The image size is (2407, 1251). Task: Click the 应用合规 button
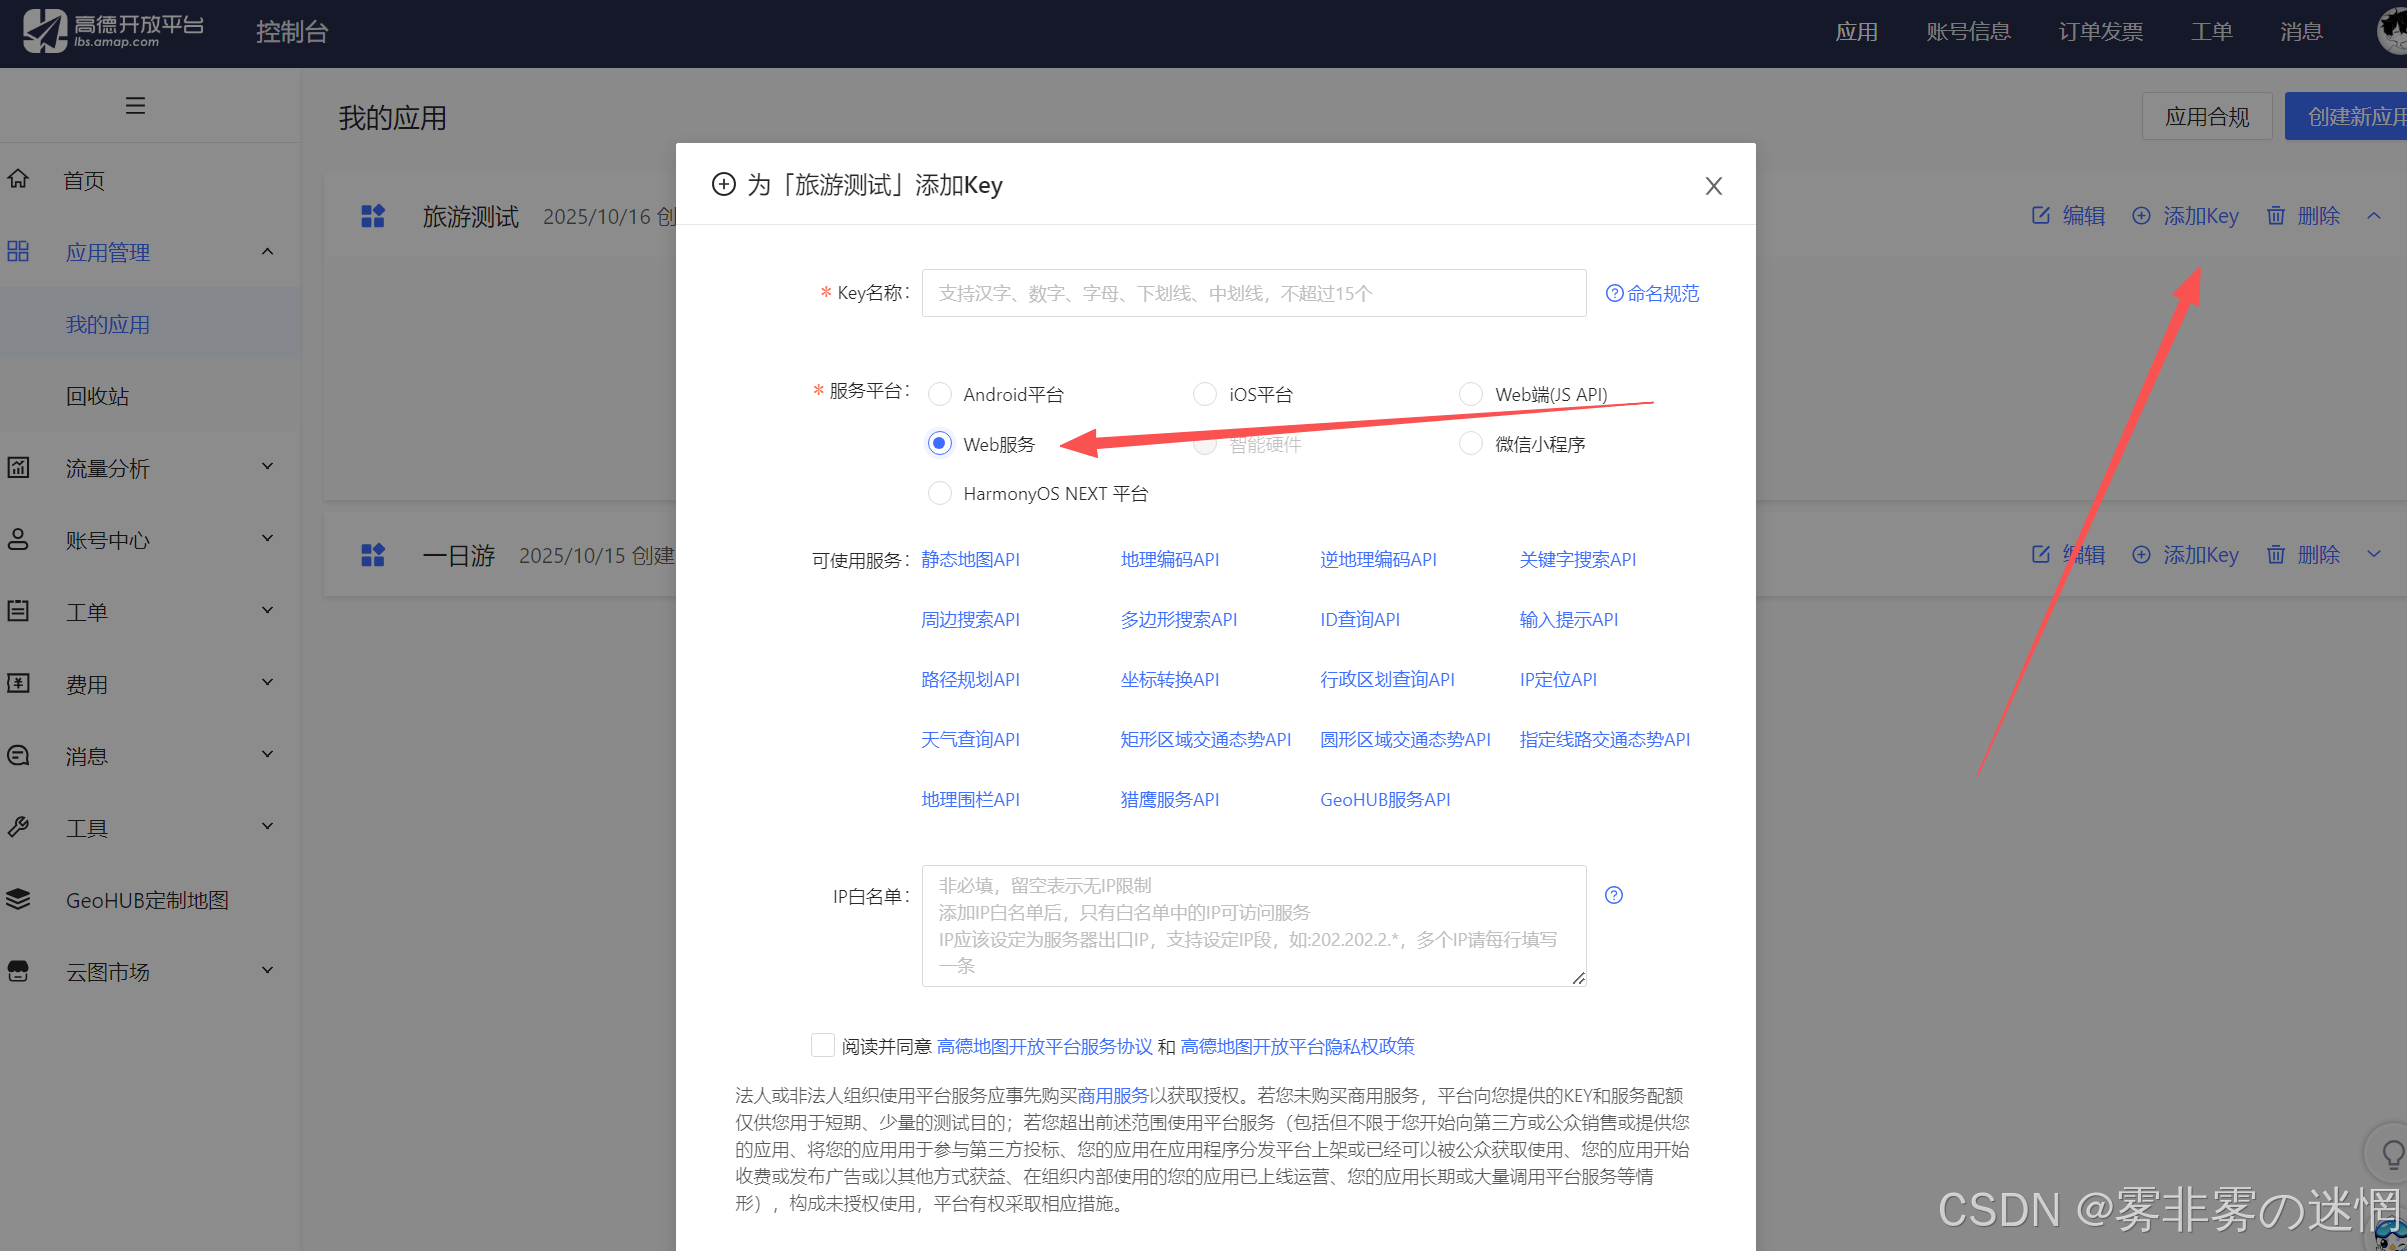coord(2206,117)
